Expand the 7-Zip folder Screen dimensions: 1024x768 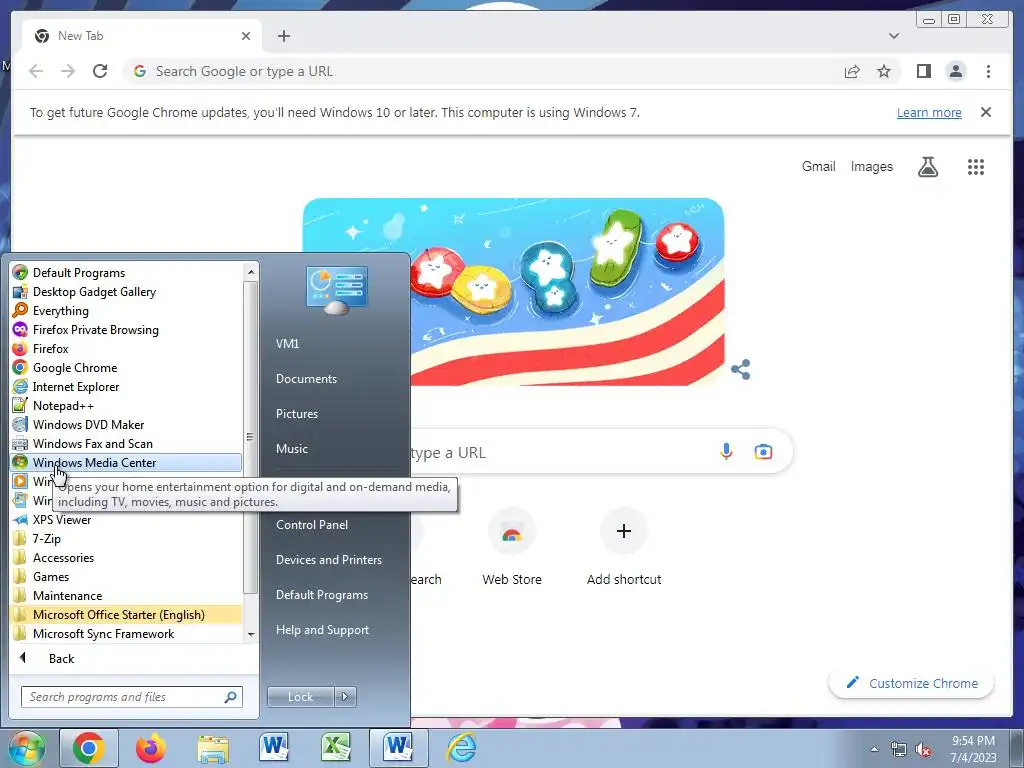click(x=127, y=539)
